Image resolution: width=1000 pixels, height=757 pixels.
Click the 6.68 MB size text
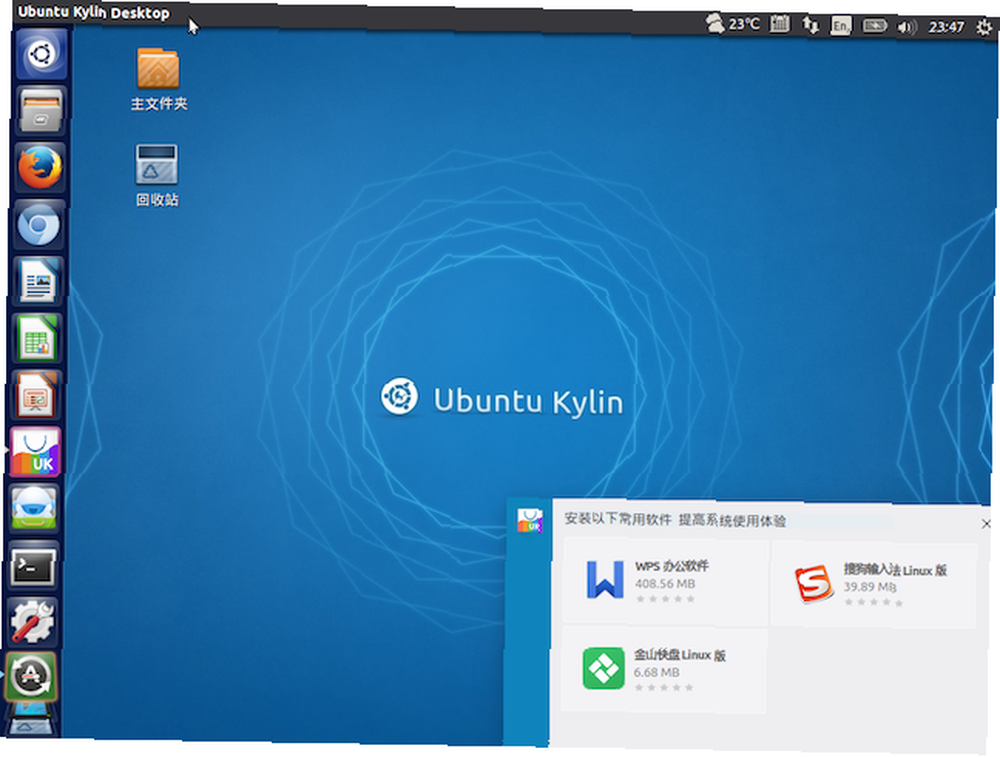[x=656, y=672]
